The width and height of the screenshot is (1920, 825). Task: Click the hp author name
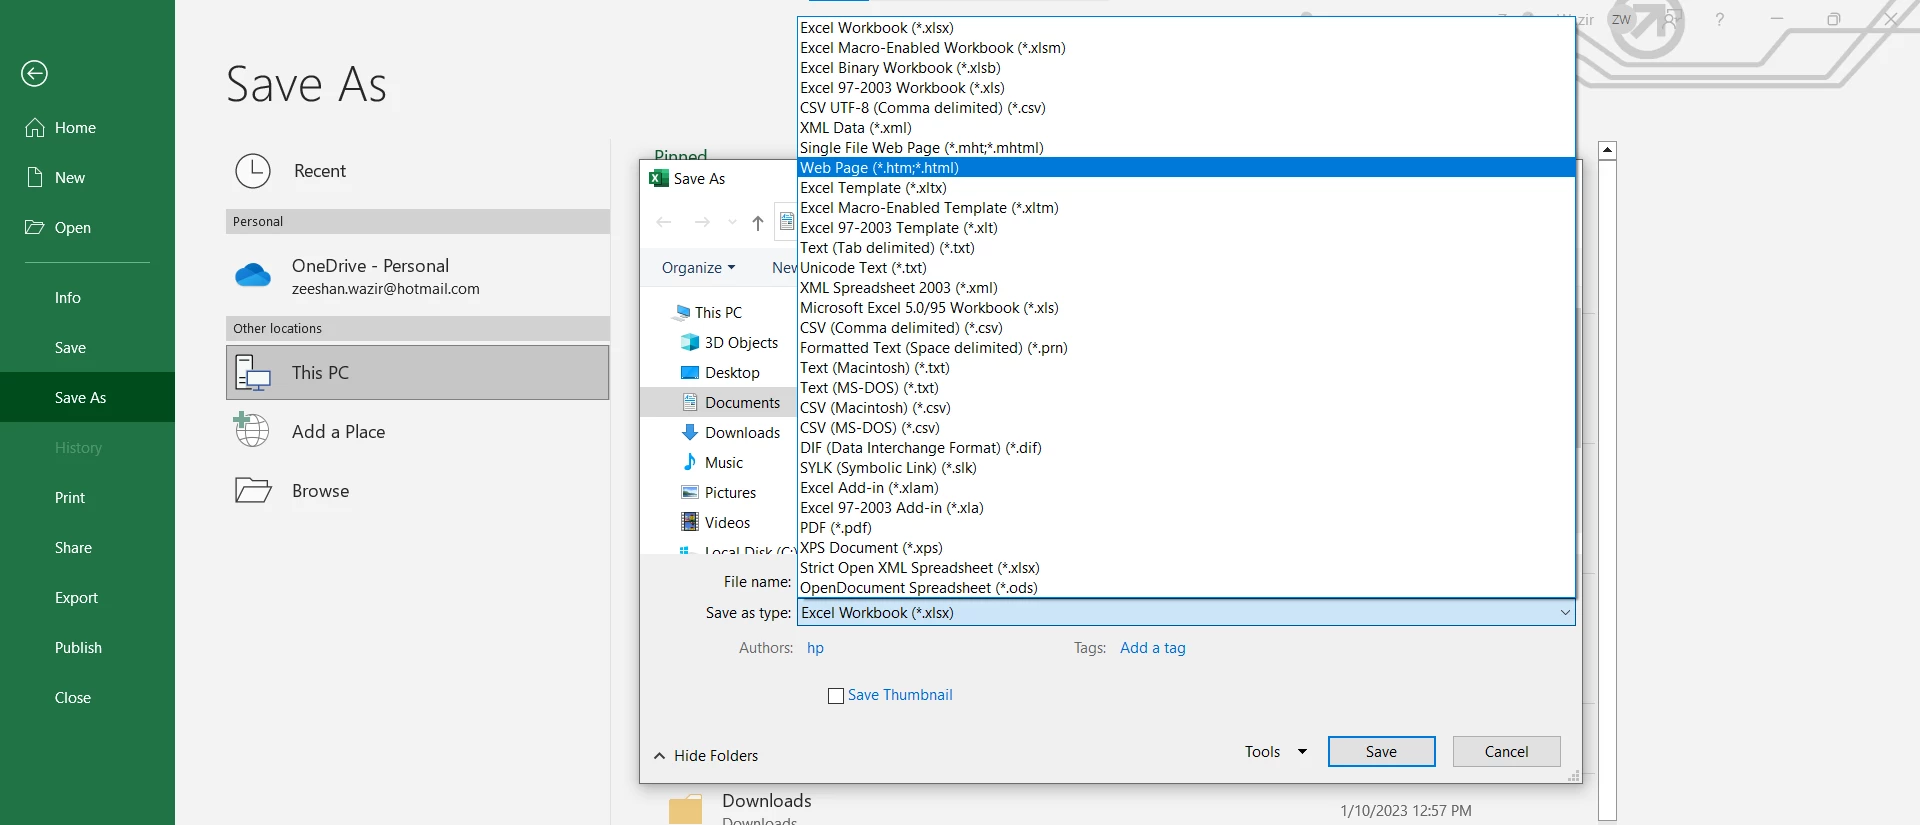coord(815,648)
